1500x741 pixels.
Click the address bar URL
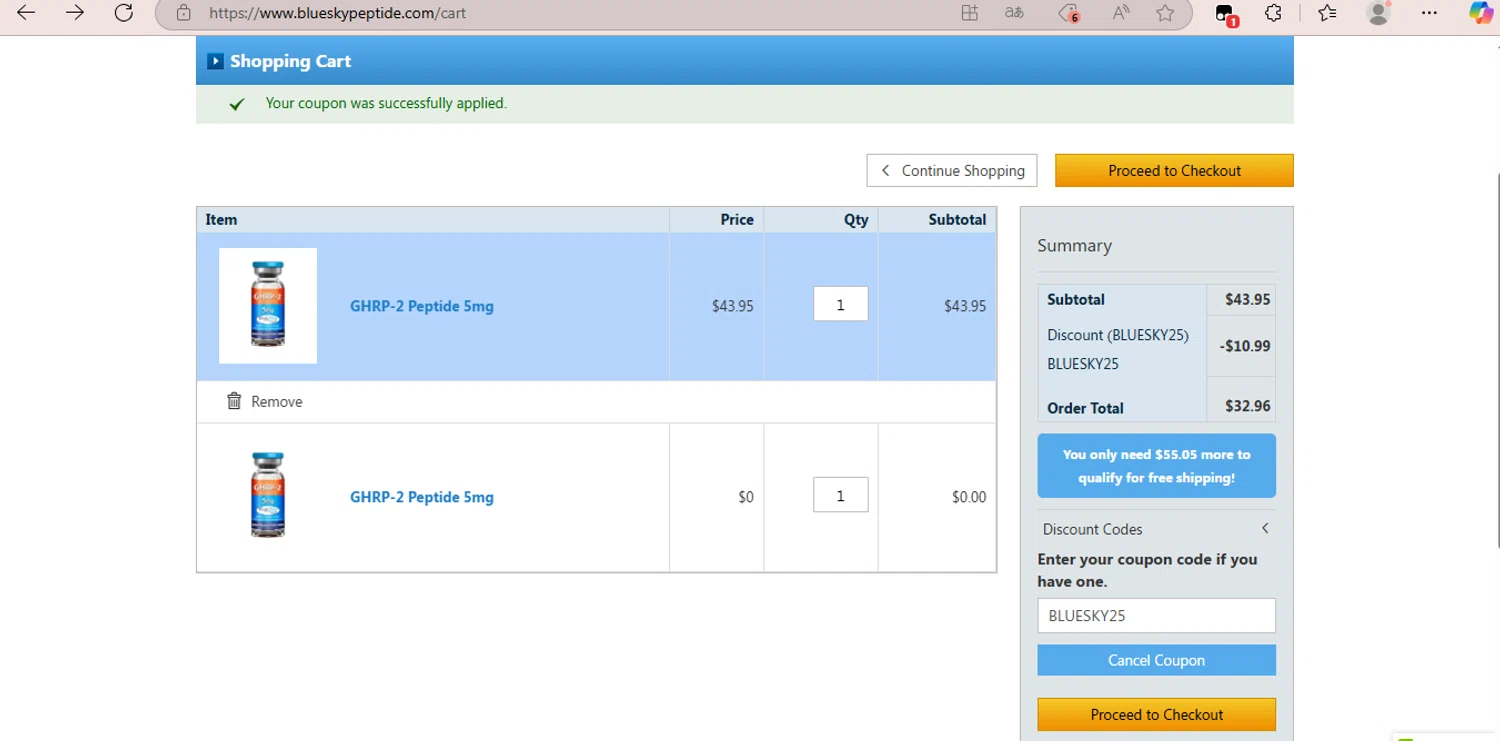(337, 13)
